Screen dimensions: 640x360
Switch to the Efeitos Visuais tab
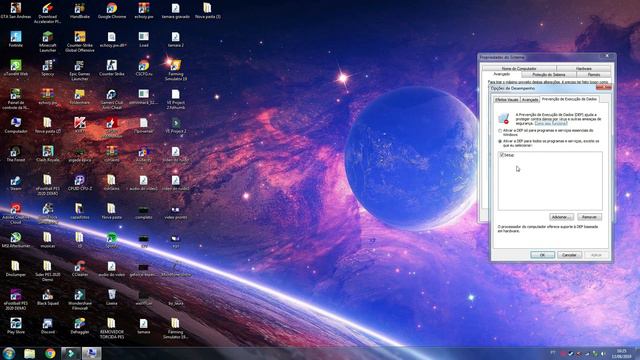[506, 100]
